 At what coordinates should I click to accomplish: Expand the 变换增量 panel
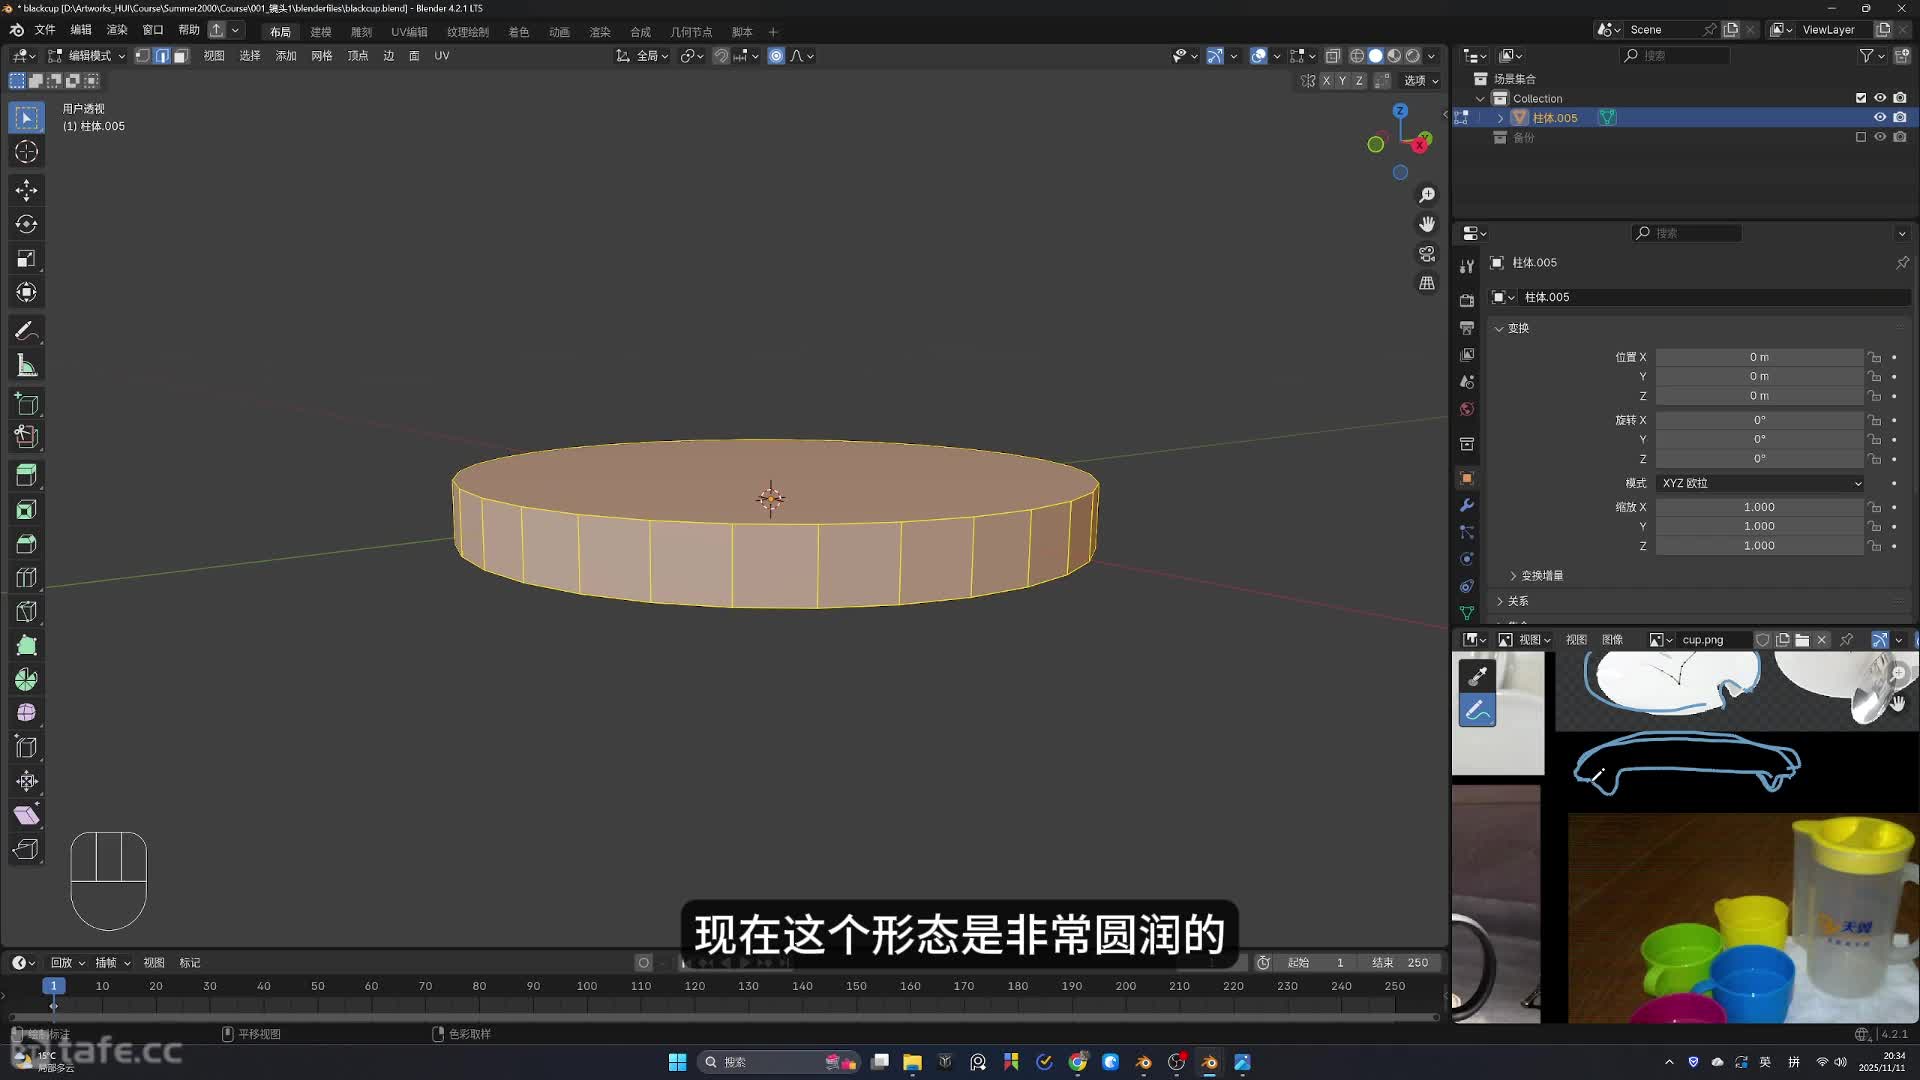[1540, 576]
